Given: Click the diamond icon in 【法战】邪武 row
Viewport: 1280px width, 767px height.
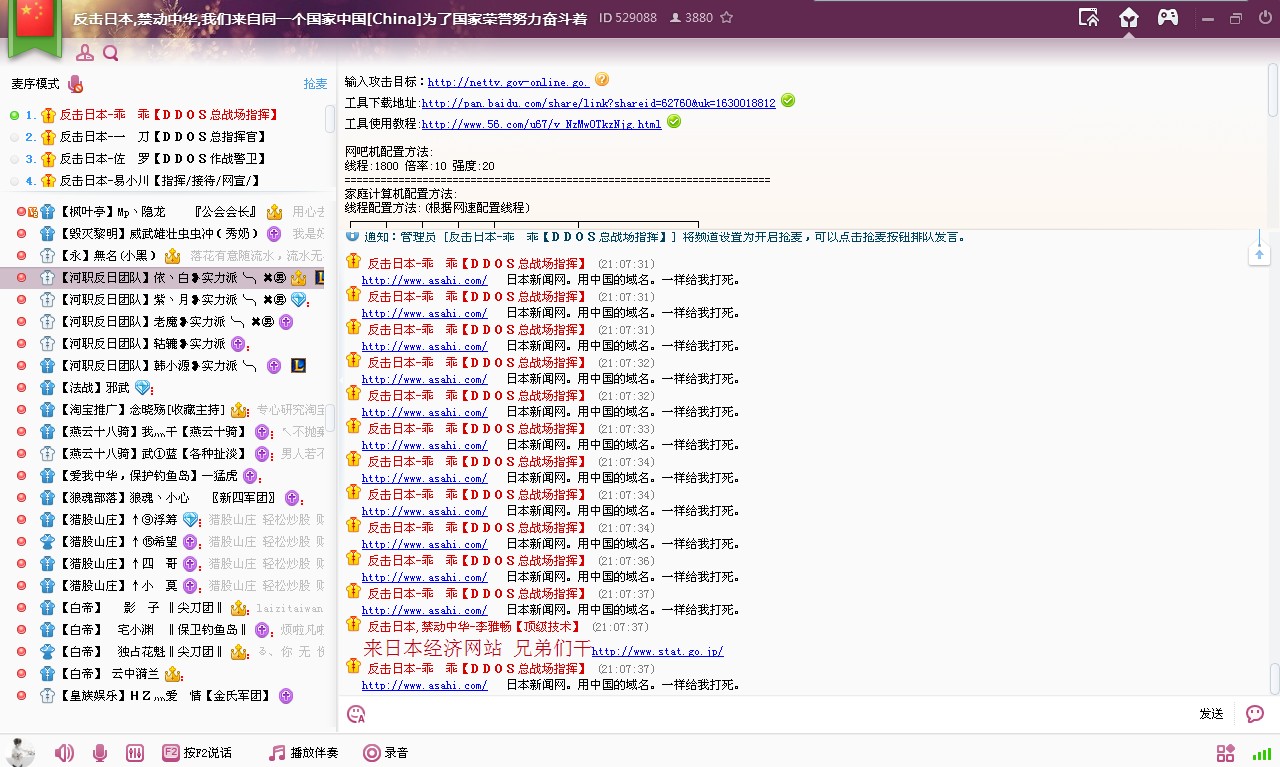Looking at the screenshot, I should (143, 388).
